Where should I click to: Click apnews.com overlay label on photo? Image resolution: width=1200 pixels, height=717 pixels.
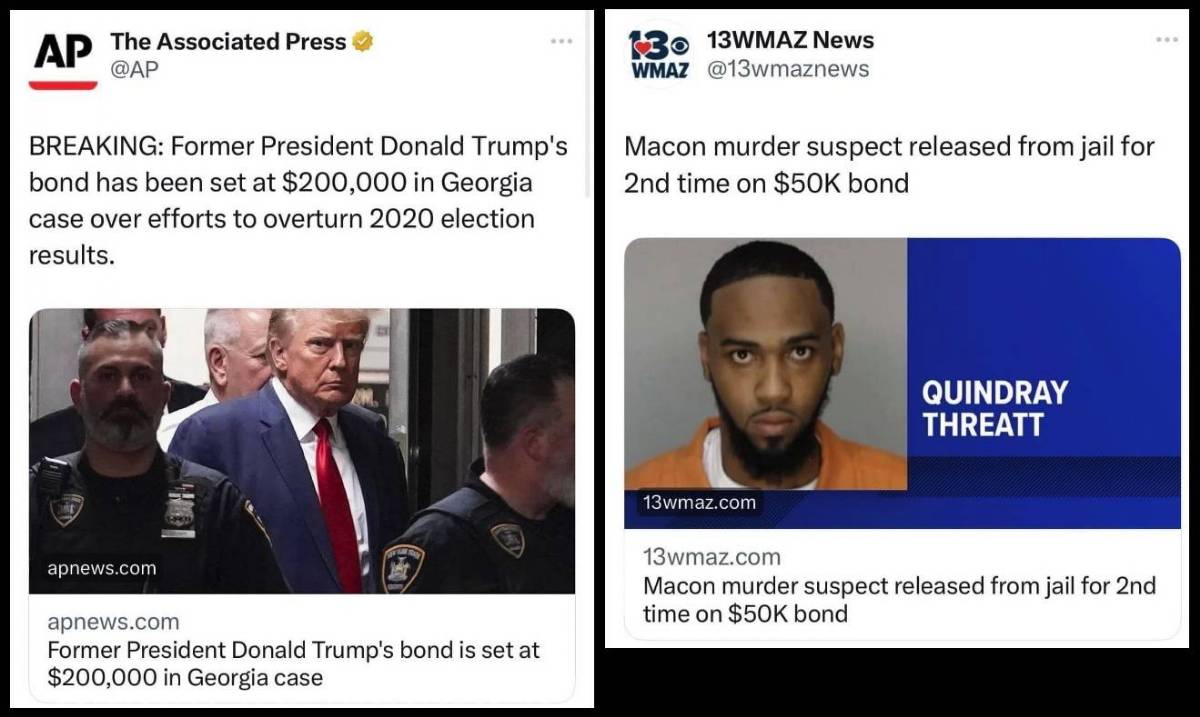102,569
